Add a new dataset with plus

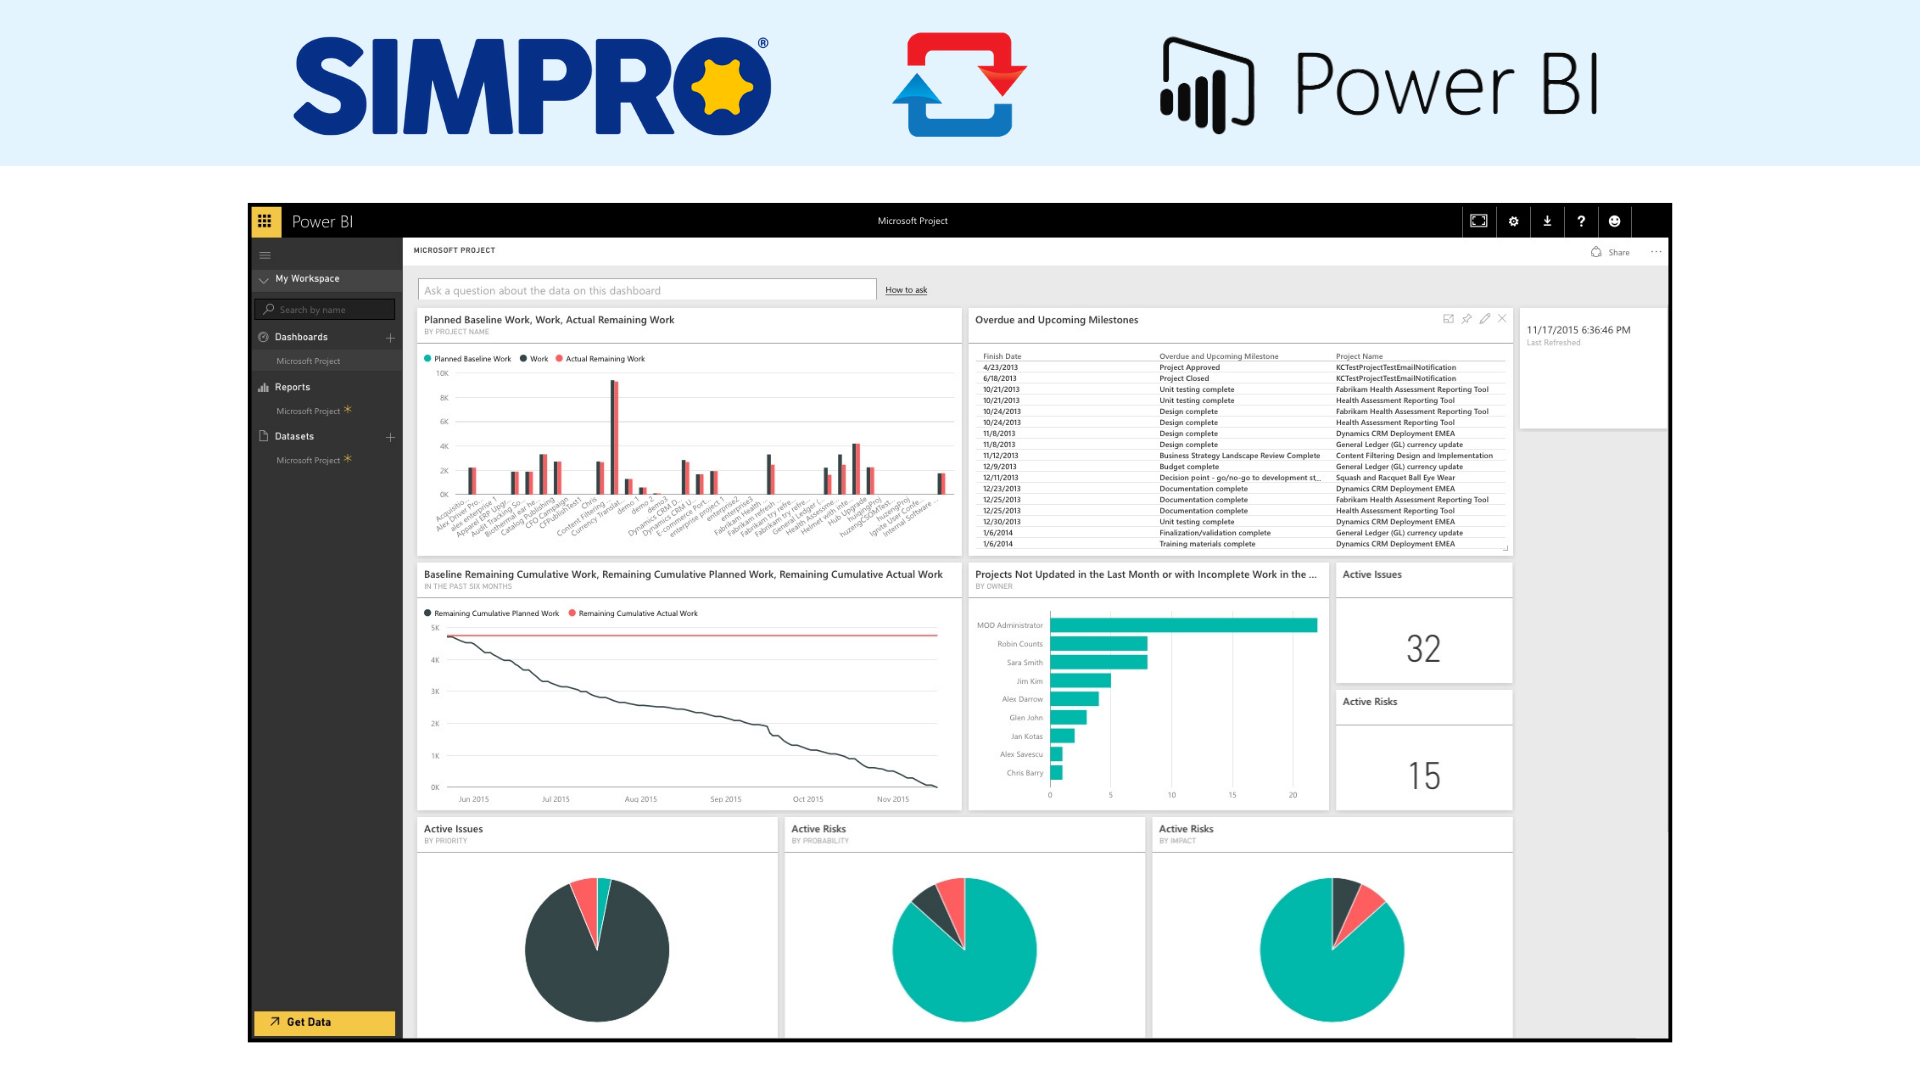pos(390,437)
